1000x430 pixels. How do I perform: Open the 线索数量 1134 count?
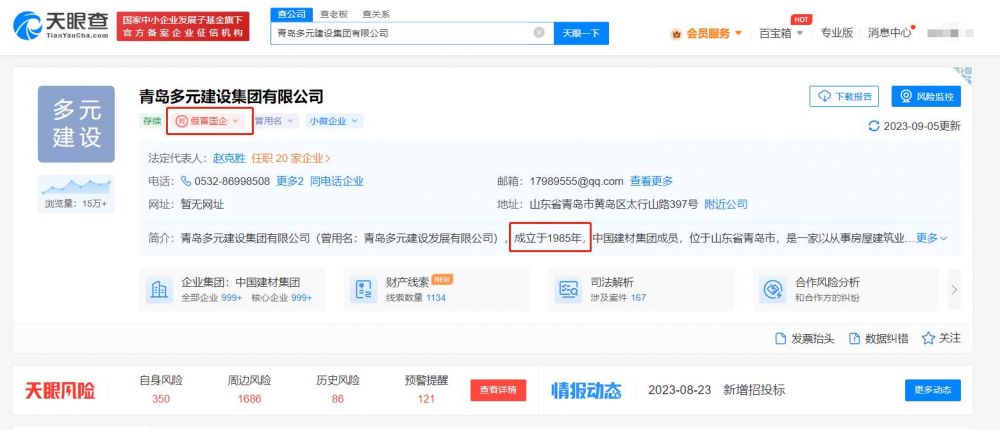pos(415,298)
